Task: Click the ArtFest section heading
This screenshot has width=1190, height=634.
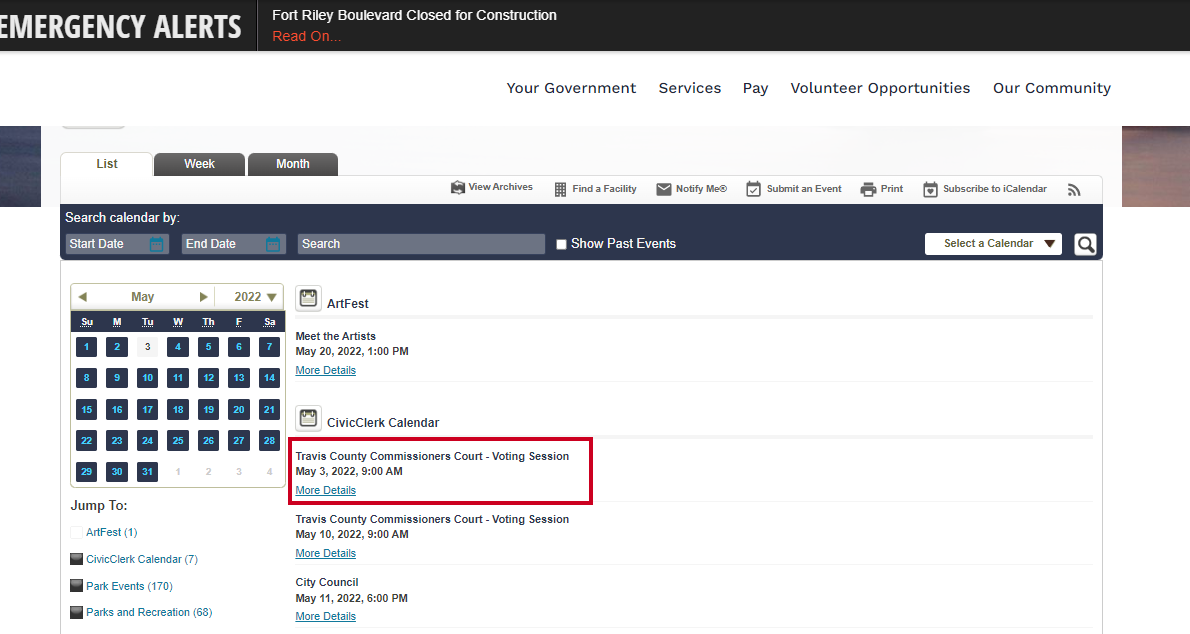Action: (348, 304)
